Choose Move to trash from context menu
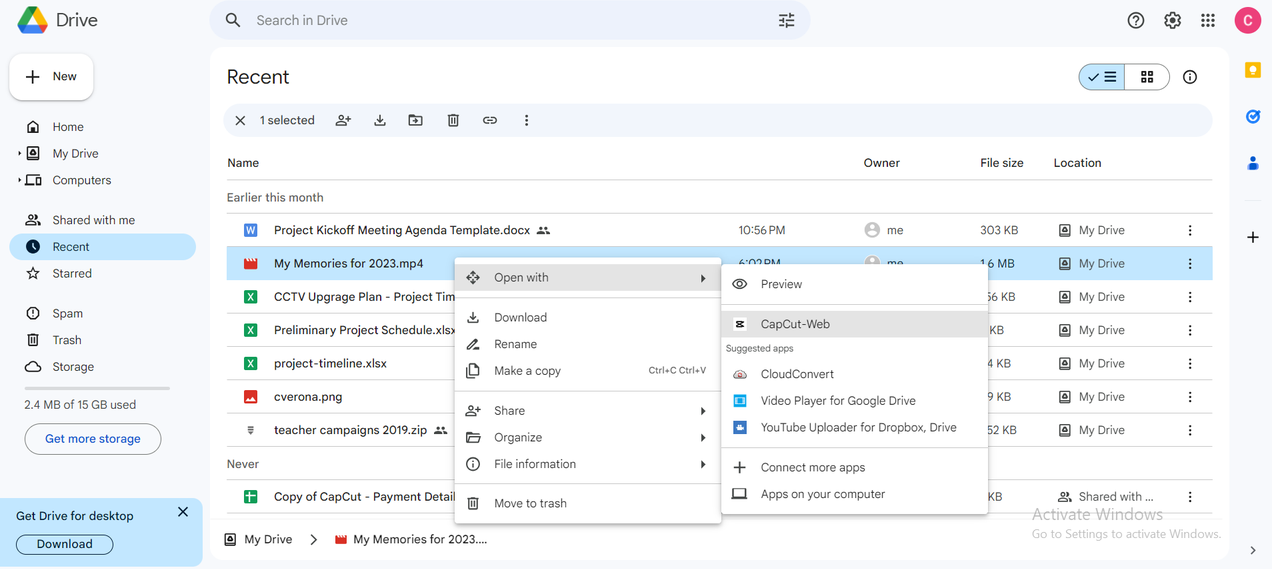The height and width of the screenshot is (569, 1272). [588, 503]
